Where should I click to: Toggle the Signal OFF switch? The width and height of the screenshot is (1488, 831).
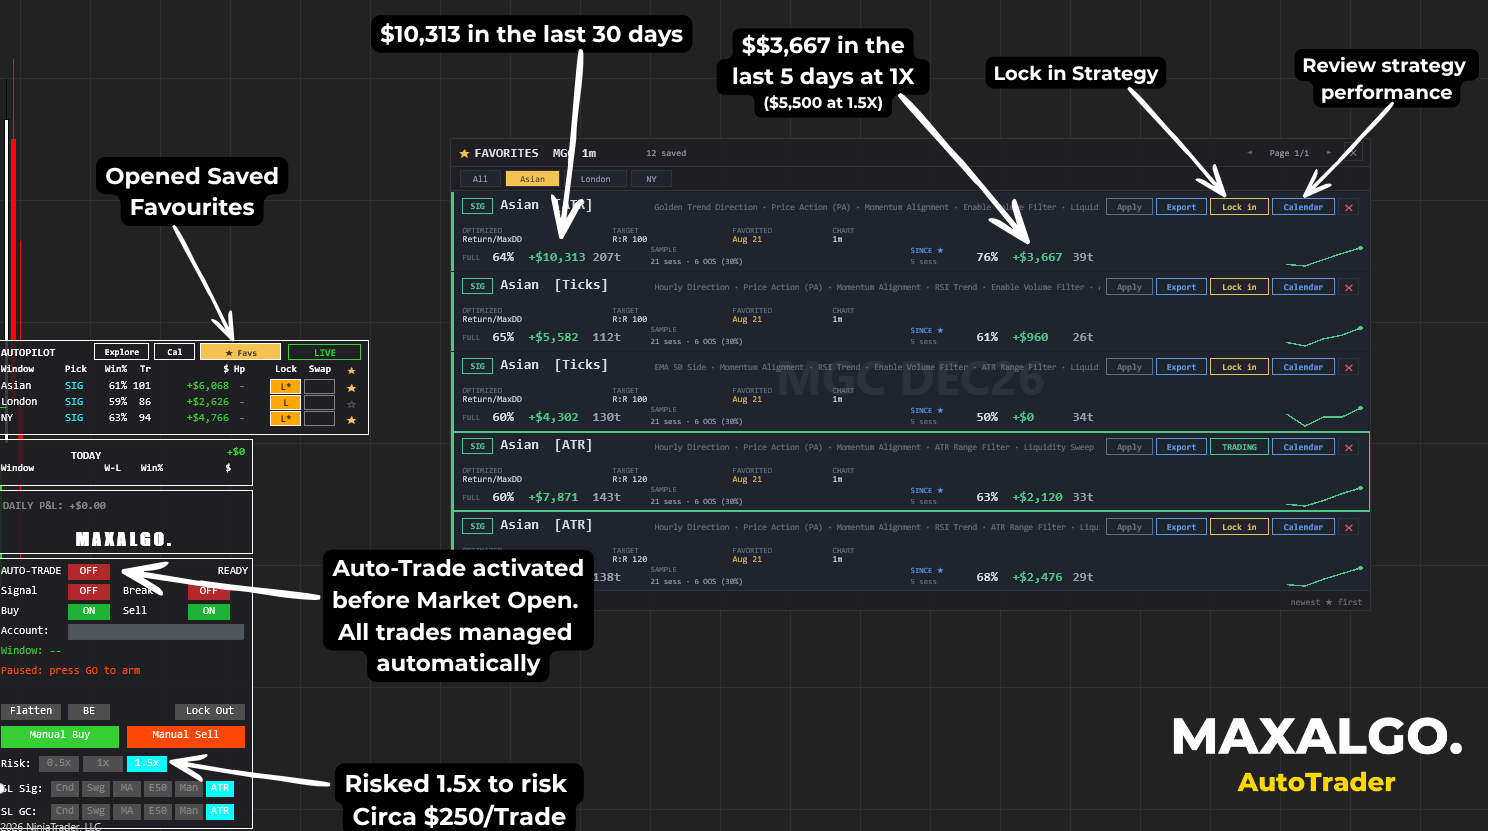[89, 591]
